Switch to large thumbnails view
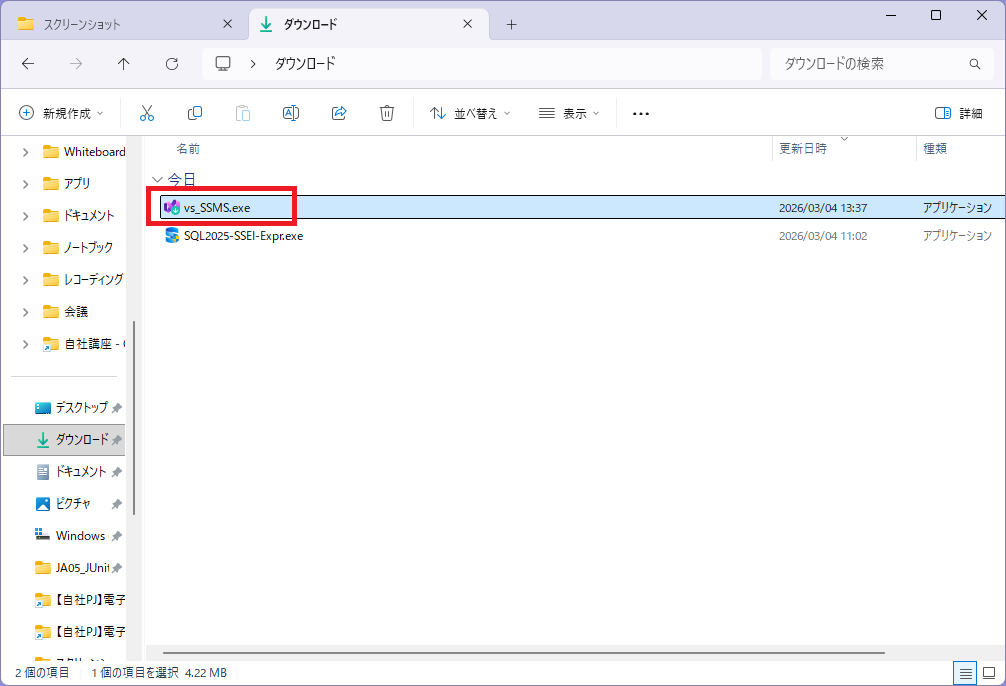The image size is (1006, 686). [x=990, y=673]
